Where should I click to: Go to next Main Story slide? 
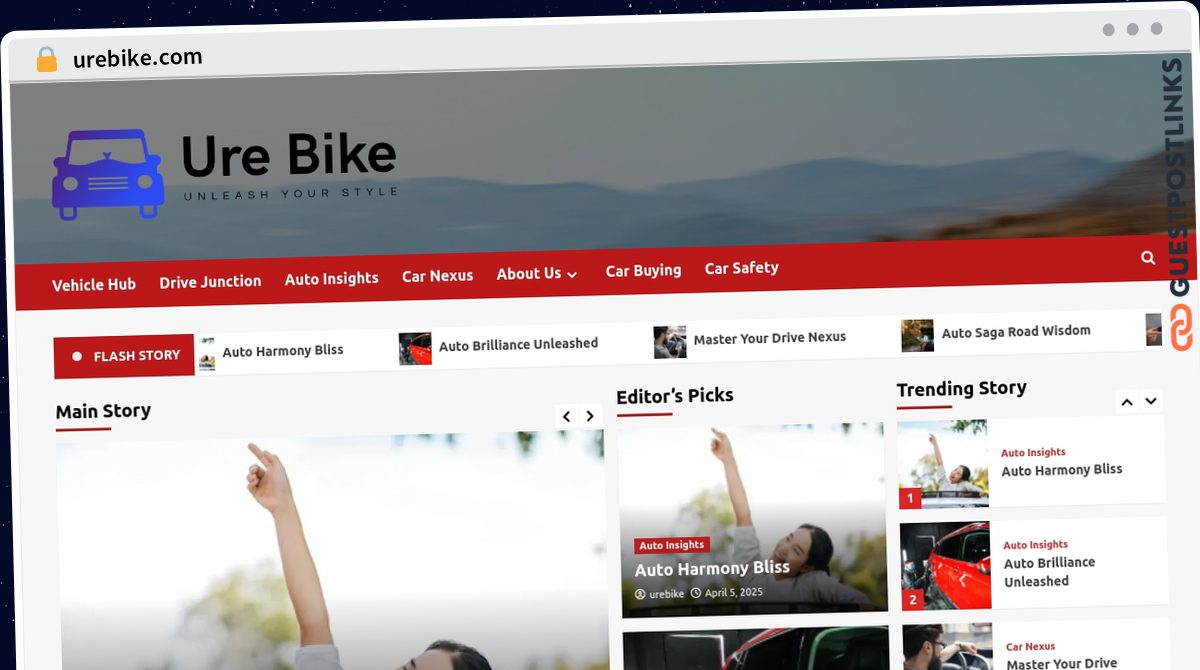point(591,416)
